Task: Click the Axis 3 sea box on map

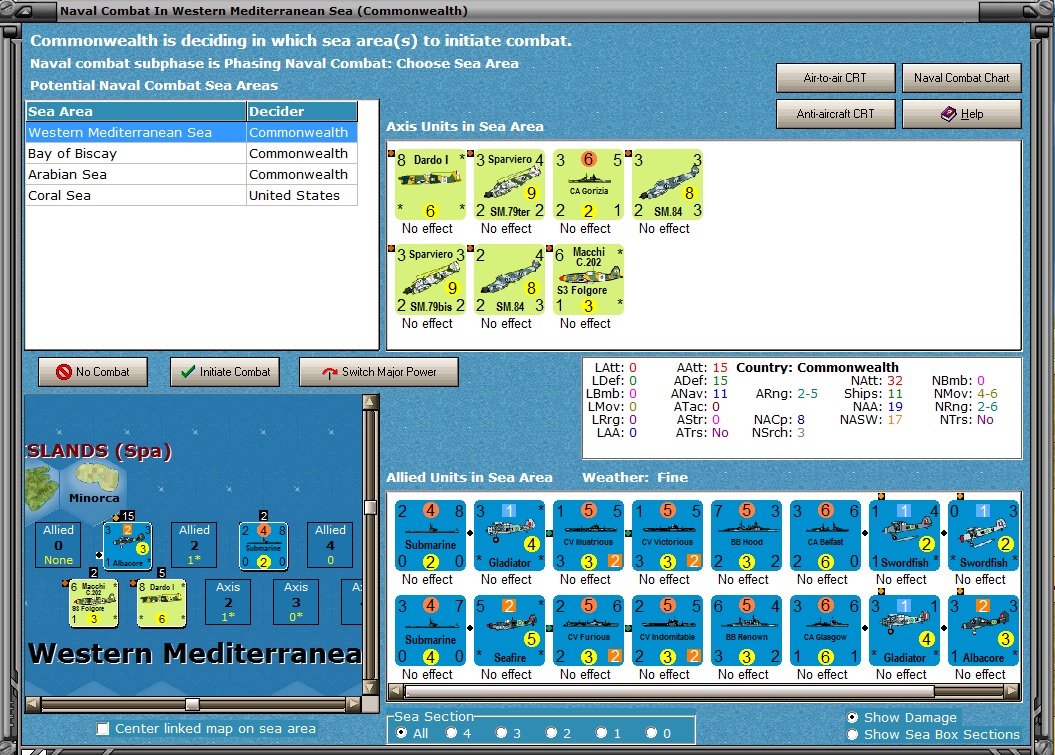Action: (296, 602)
